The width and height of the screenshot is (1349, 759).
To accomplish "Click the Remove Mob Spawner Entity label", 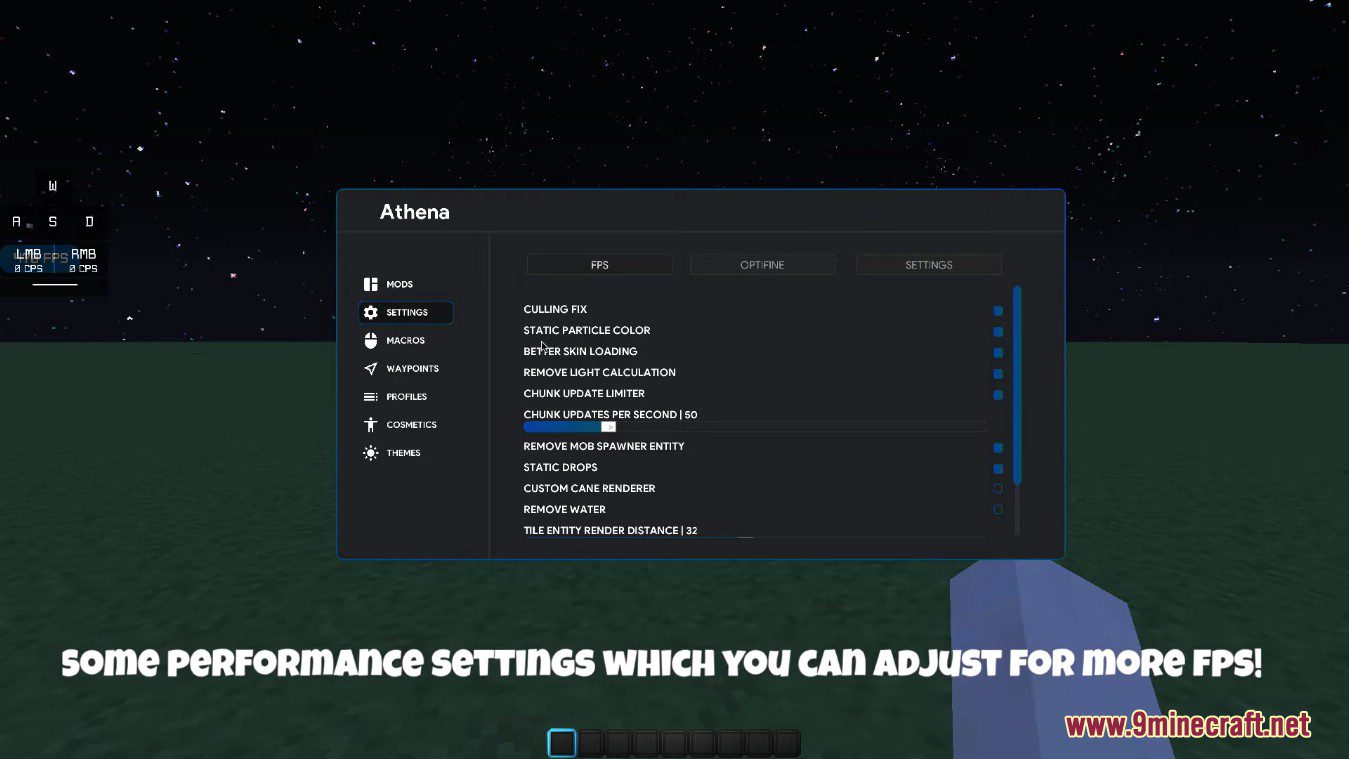I will (604, 447).
